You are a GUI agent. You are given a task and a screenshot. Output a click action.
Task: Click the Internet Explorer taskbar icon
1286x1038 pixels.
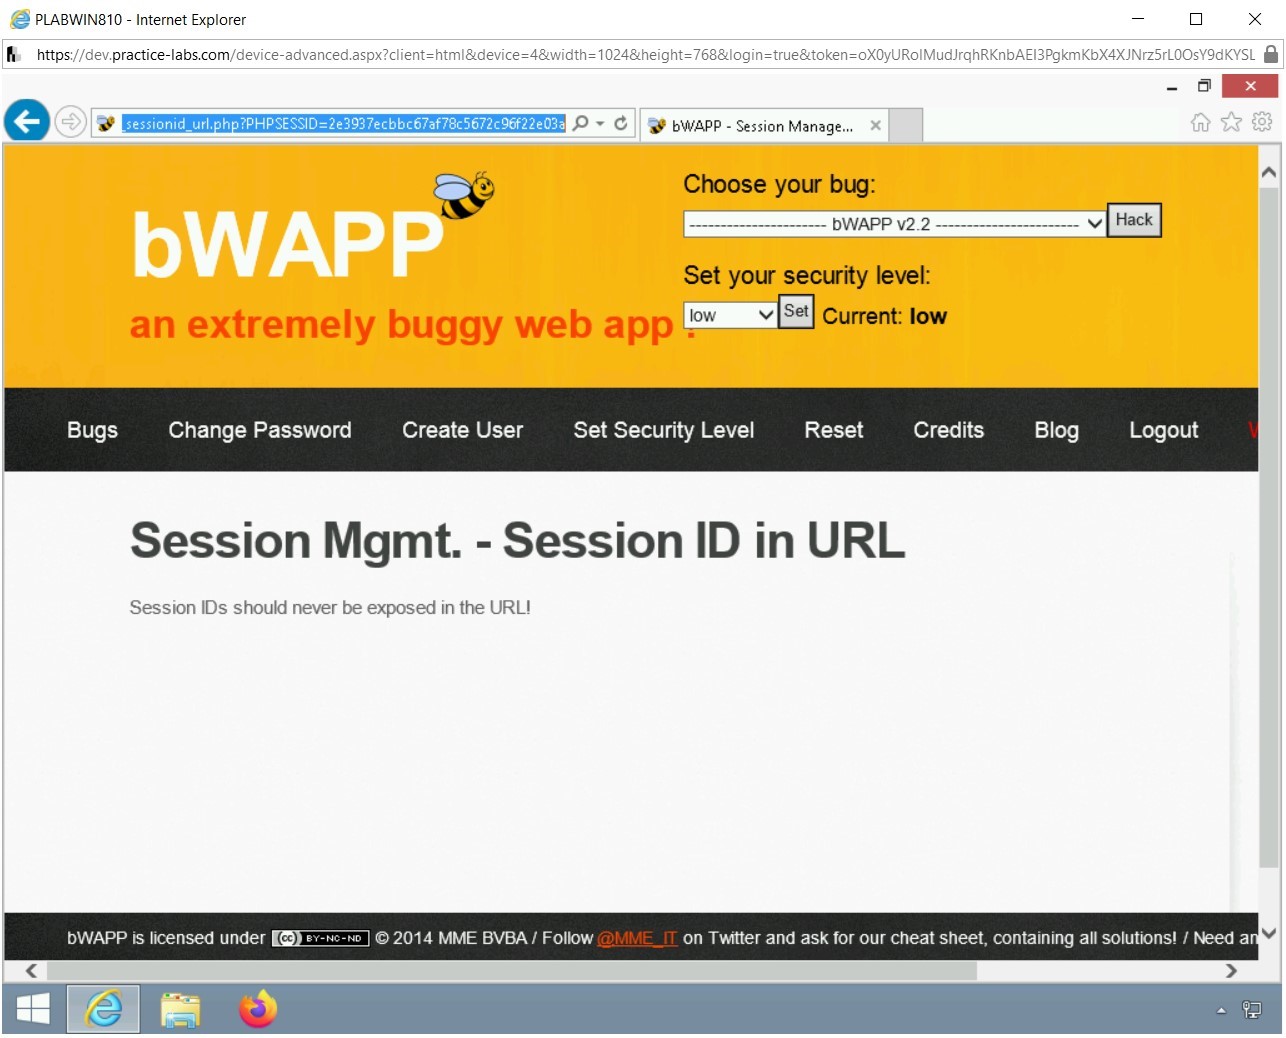coord(103,1009)
